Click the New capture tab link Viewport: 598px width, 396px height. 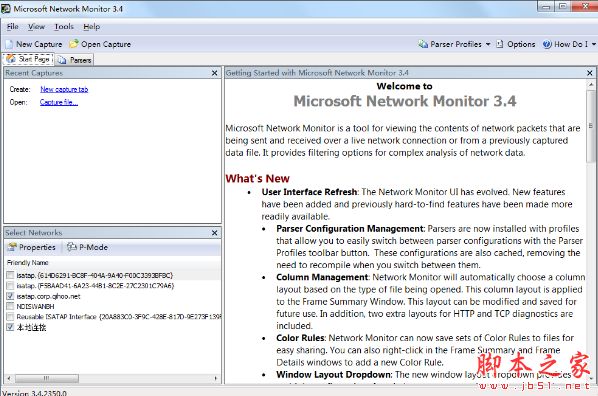tap(64, 89)
